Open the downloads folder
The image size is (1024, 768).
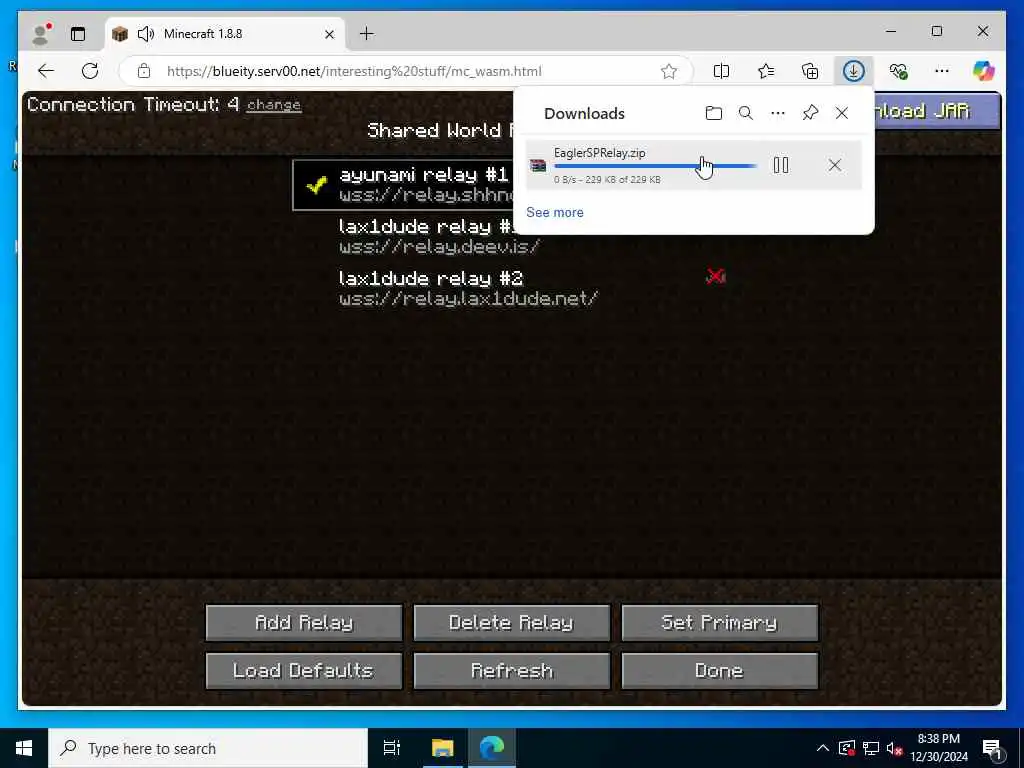tap(714, 113)
